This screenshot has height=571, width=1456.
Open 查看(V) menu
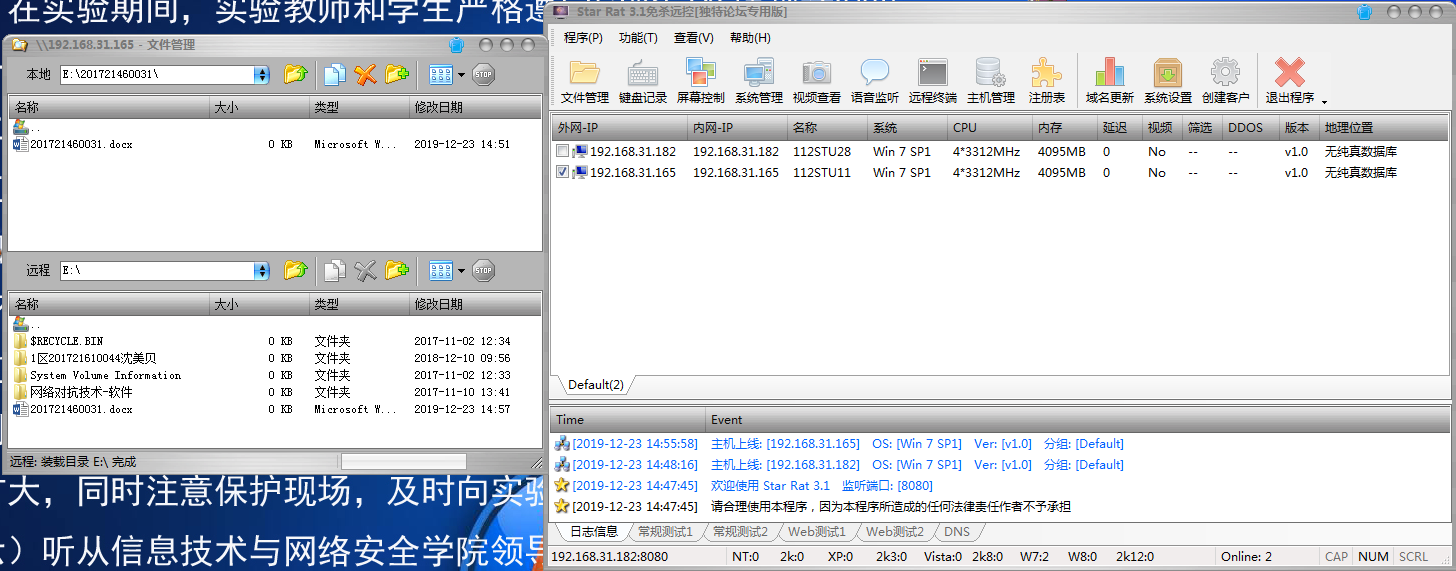(x=694, y=38)
